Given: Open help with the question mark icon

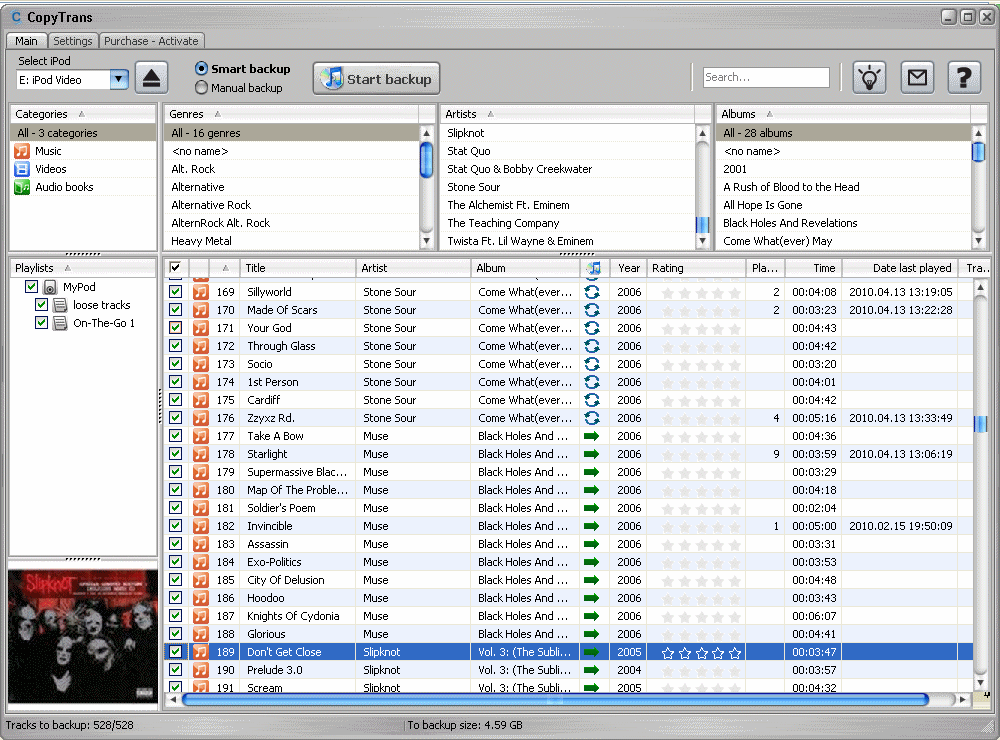Looking at the screenshot, I should coord(964,78).
